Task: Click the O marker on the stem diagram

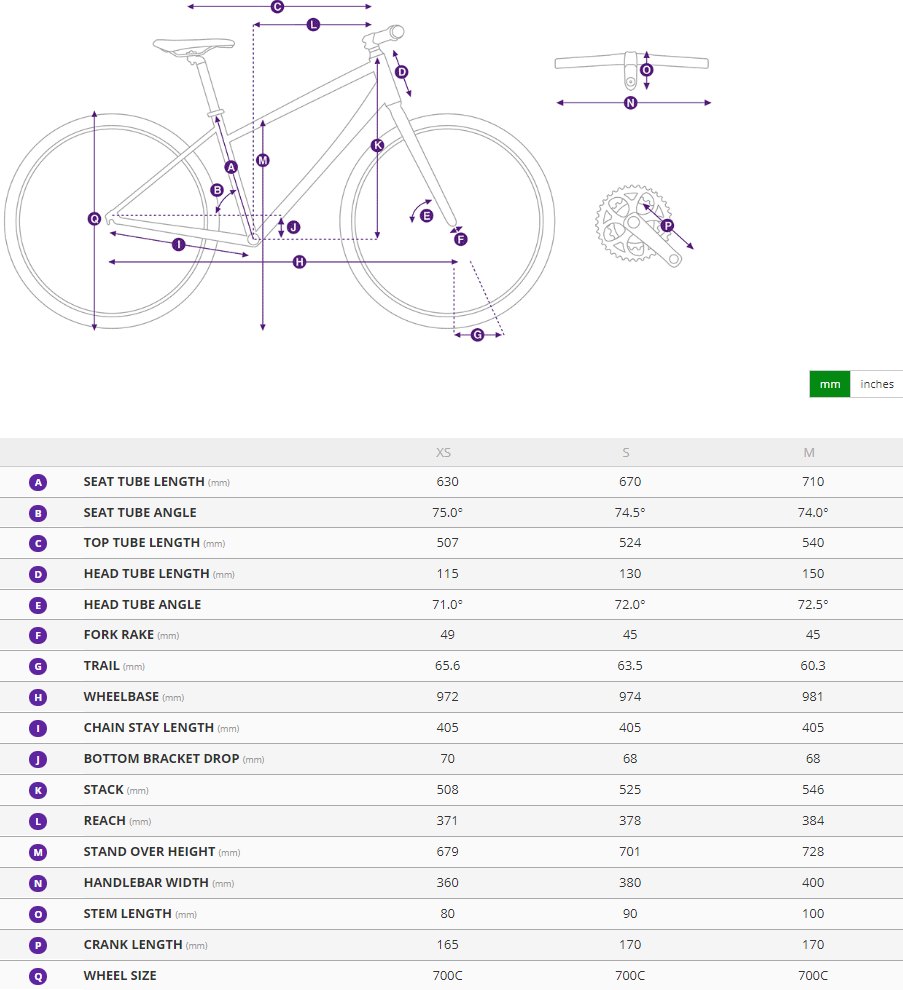Action: click(x=646, y=70)
